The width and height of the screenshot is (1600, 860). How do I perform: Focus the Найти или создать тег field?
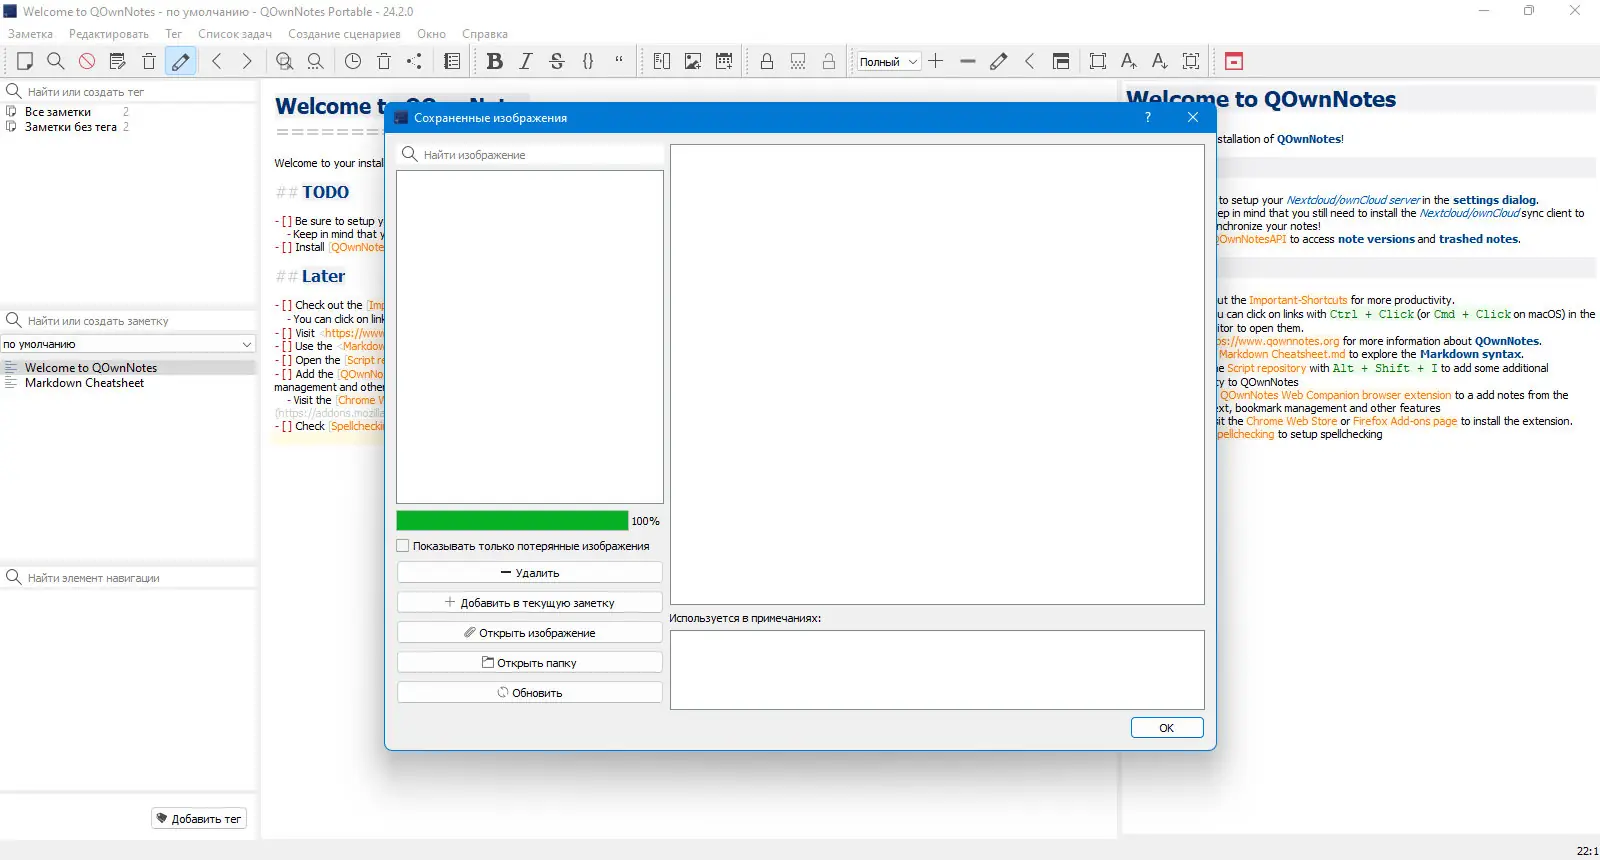(128, 92)
